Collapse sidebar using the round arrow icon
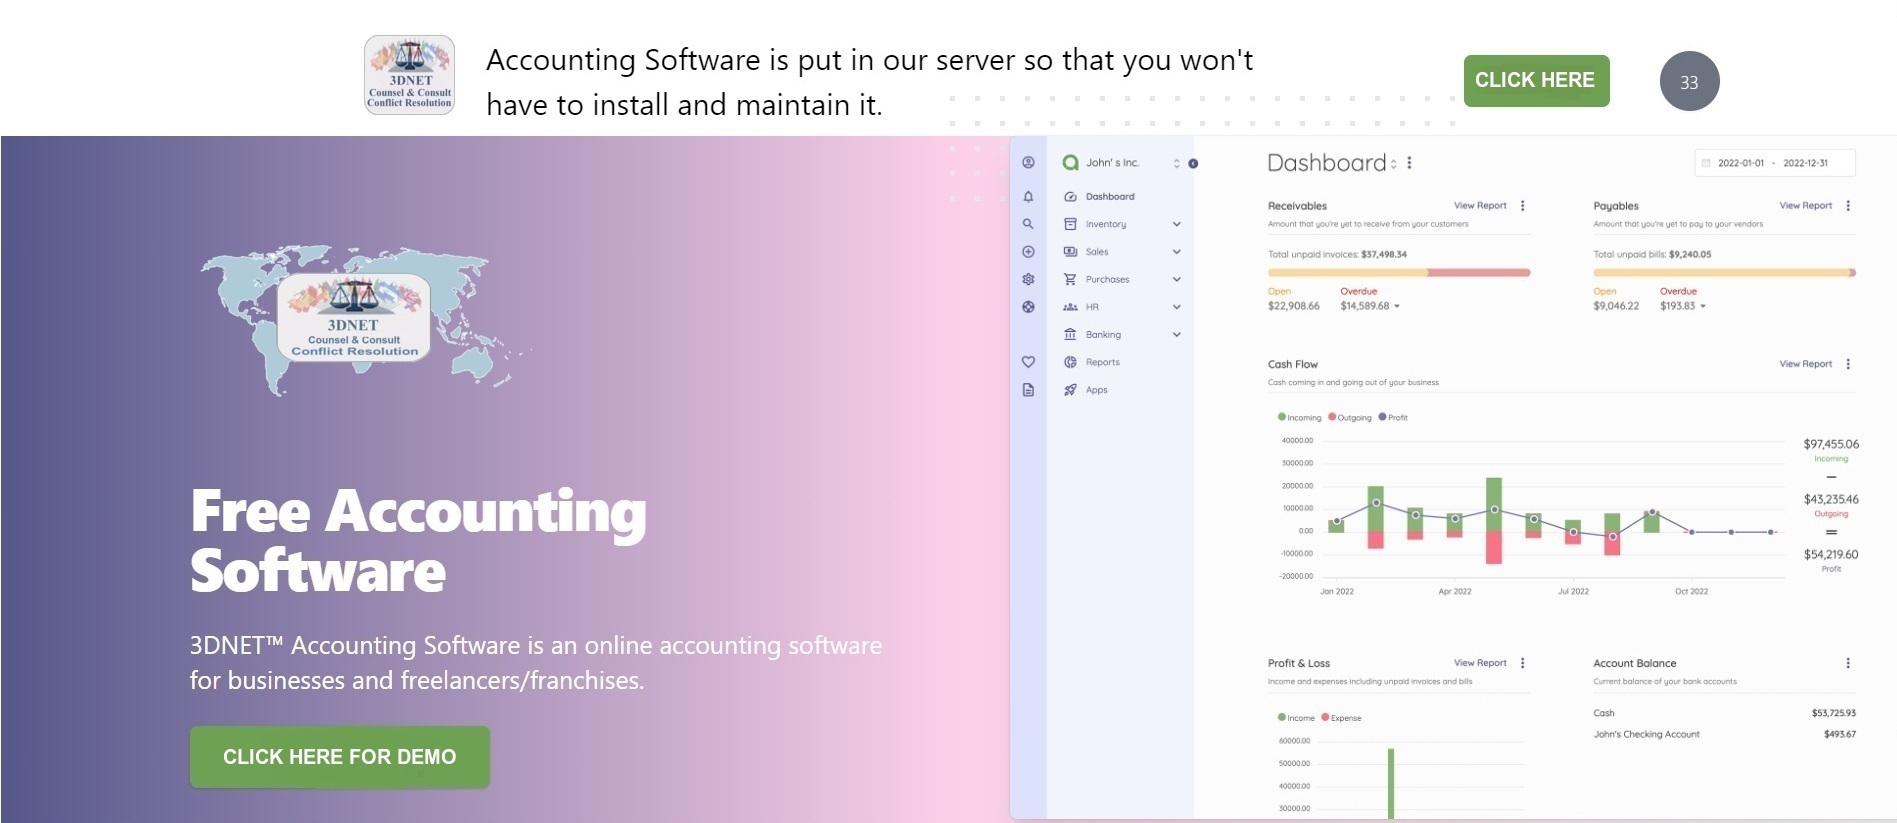The height and width of the screenshot is (823, 1897). [x=1193, y=163]
